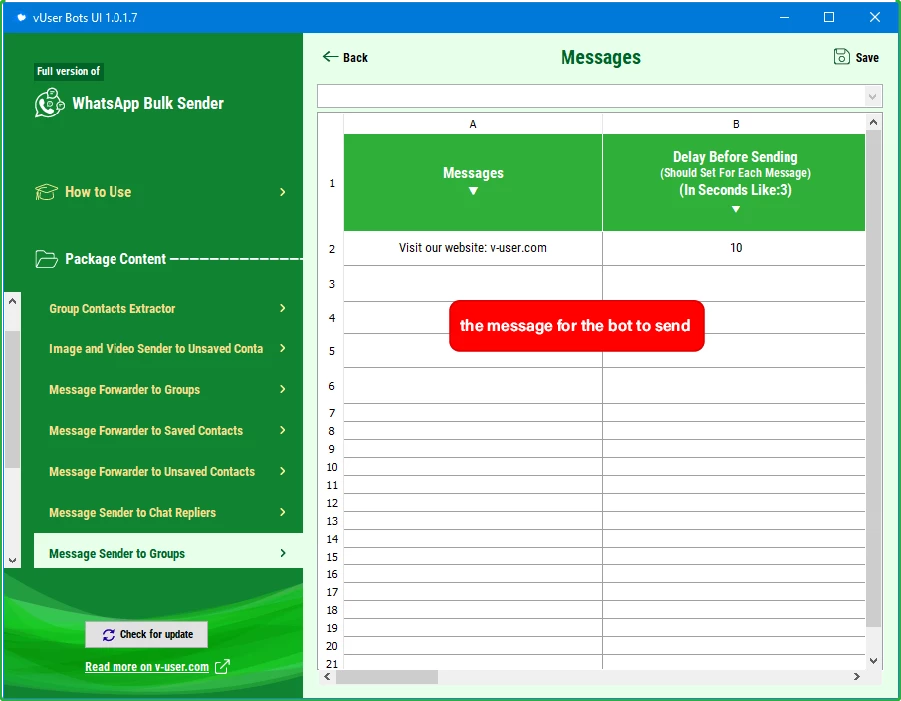The image size is (901, 701).
Task: Click the refresh icon on Check for update
Action: point(109,634)
